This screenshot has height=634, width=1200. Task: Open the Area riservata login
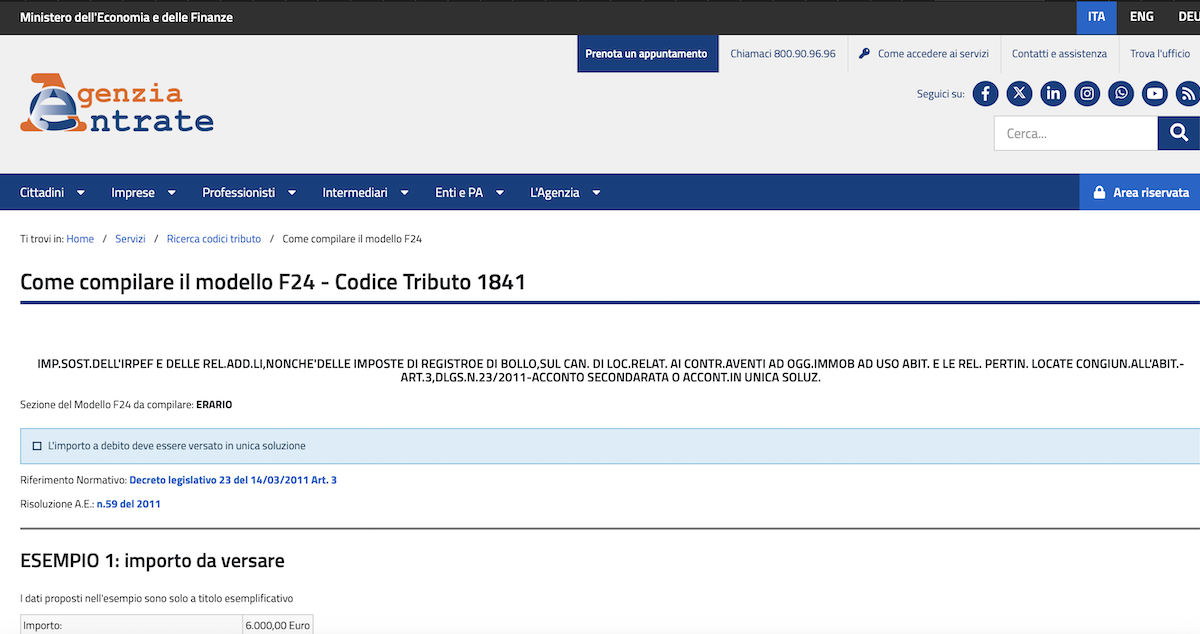pyautogui.click(x=1140, y=192)
